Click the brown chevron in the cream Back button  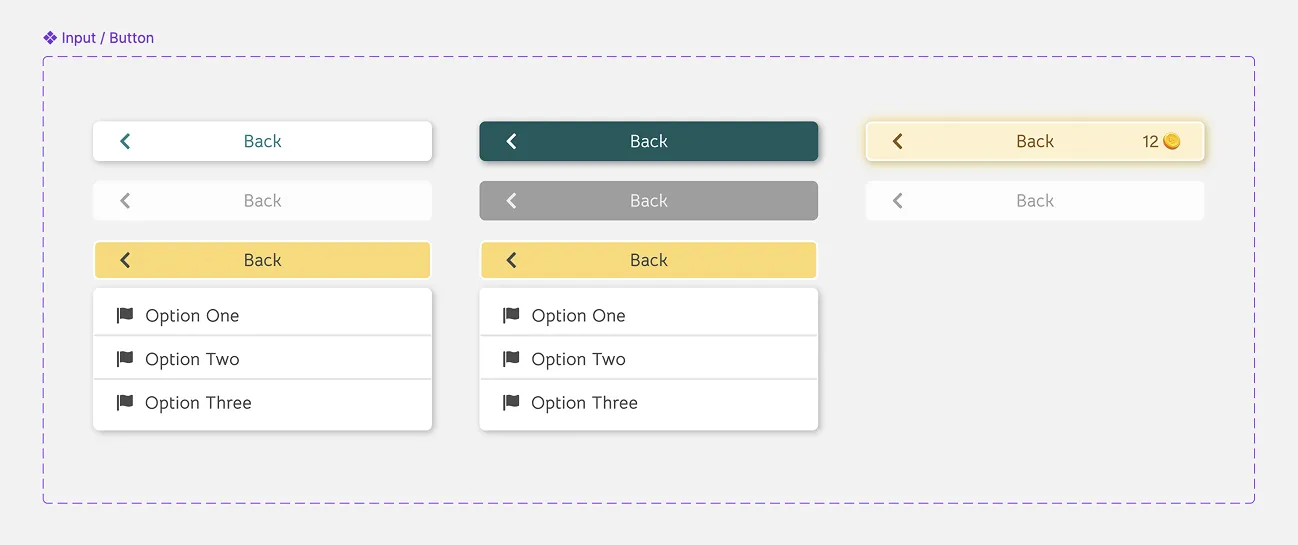(x=897, y=142)
